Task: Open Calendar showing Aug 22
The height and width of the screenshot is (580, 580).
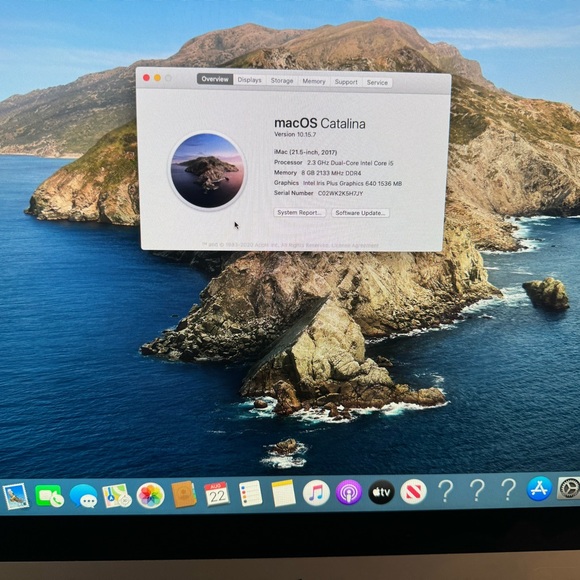Action: pyautogui.click(x=217, y=494)
